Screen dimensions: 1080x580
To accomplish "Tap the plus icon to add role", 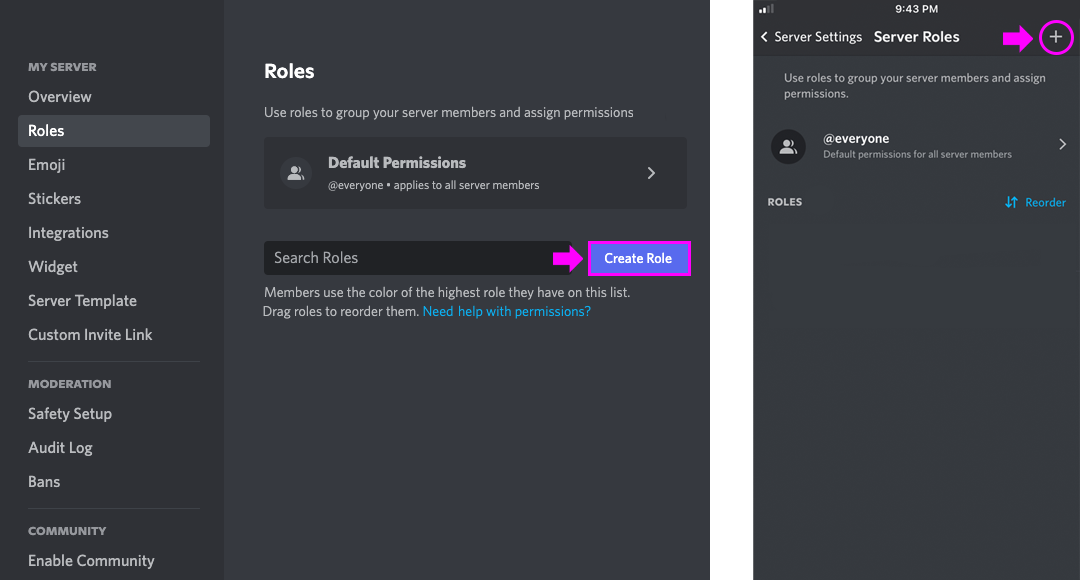I will coord(1056,38).
